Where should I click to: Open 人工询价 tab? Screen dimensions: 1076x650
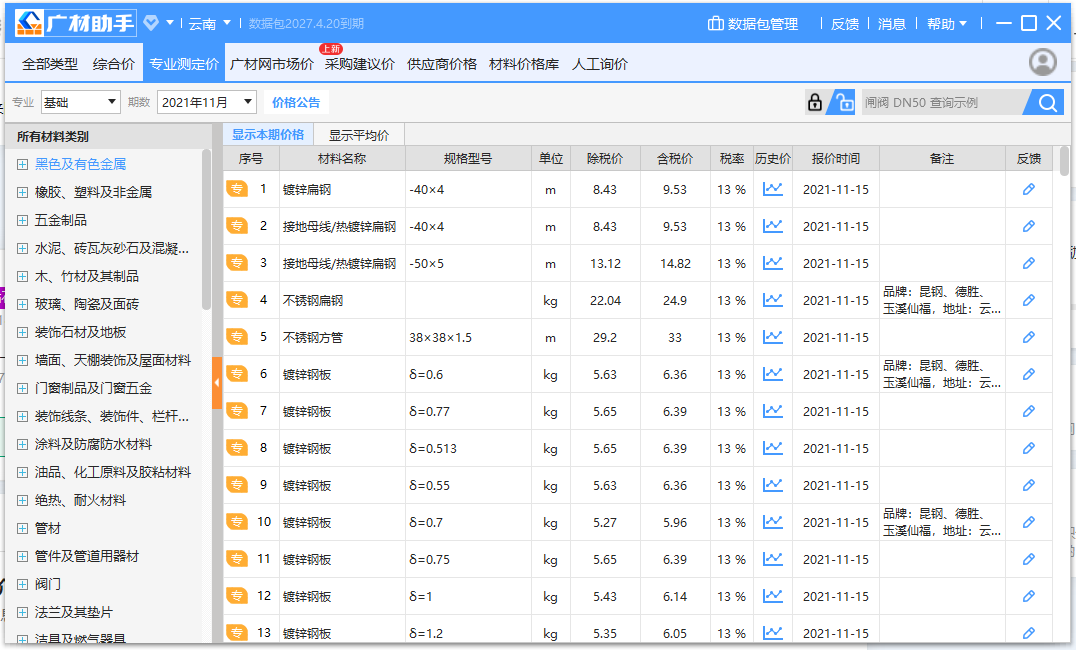point(600,64)
